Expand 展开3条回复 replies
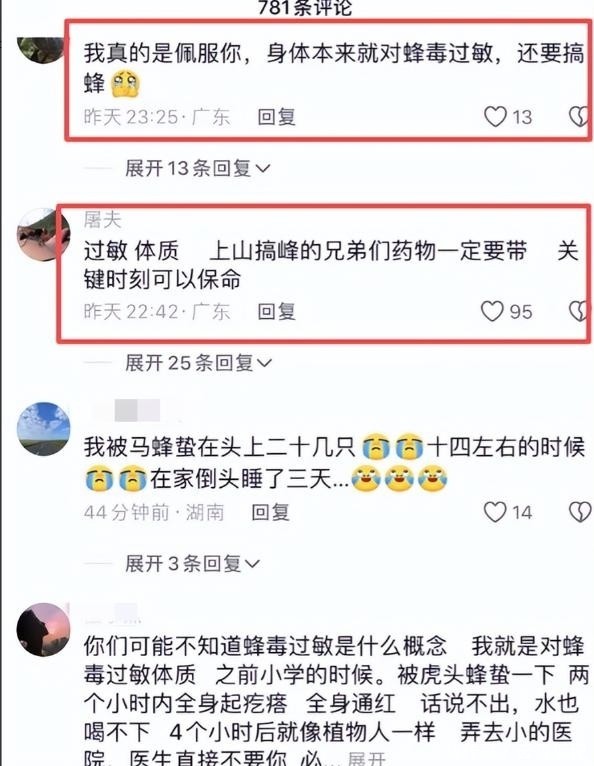Viewport: 594px width, 766px height. point(192,564)
